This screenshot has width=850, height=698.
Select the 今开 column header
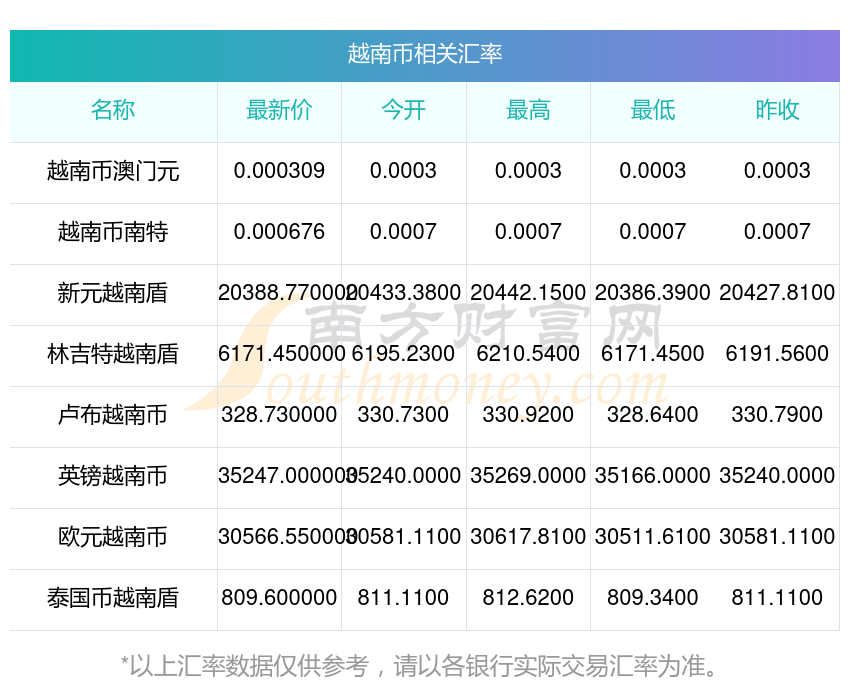pos(403,110)
